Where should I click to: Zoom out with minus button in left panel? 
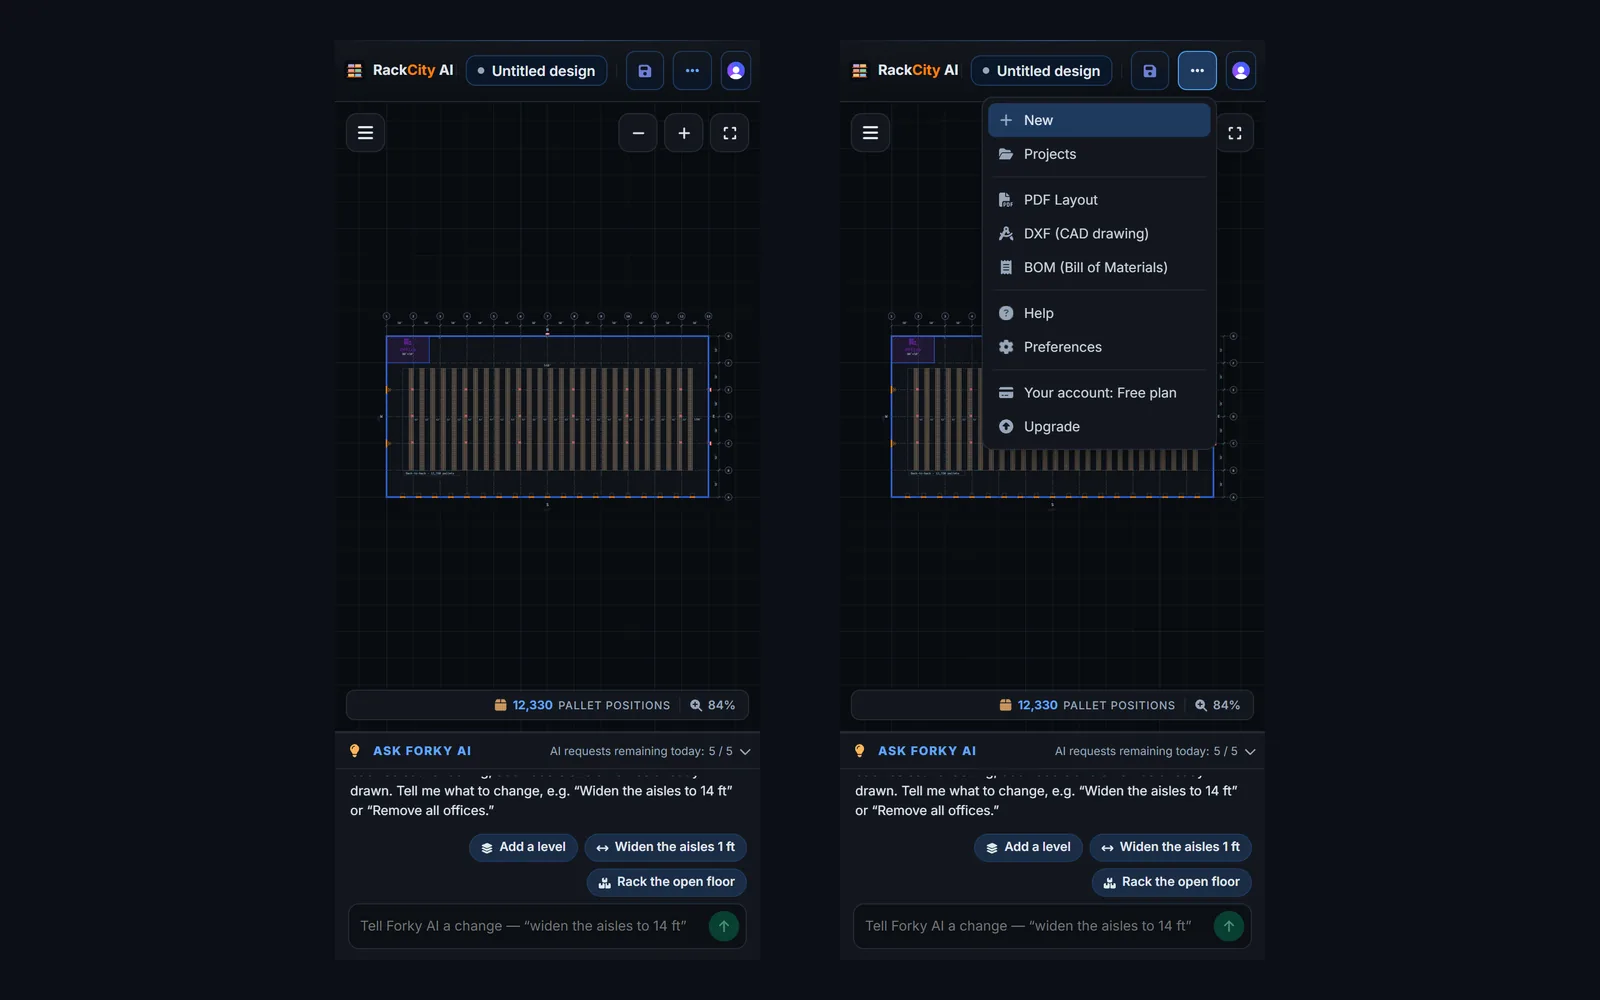638,133
